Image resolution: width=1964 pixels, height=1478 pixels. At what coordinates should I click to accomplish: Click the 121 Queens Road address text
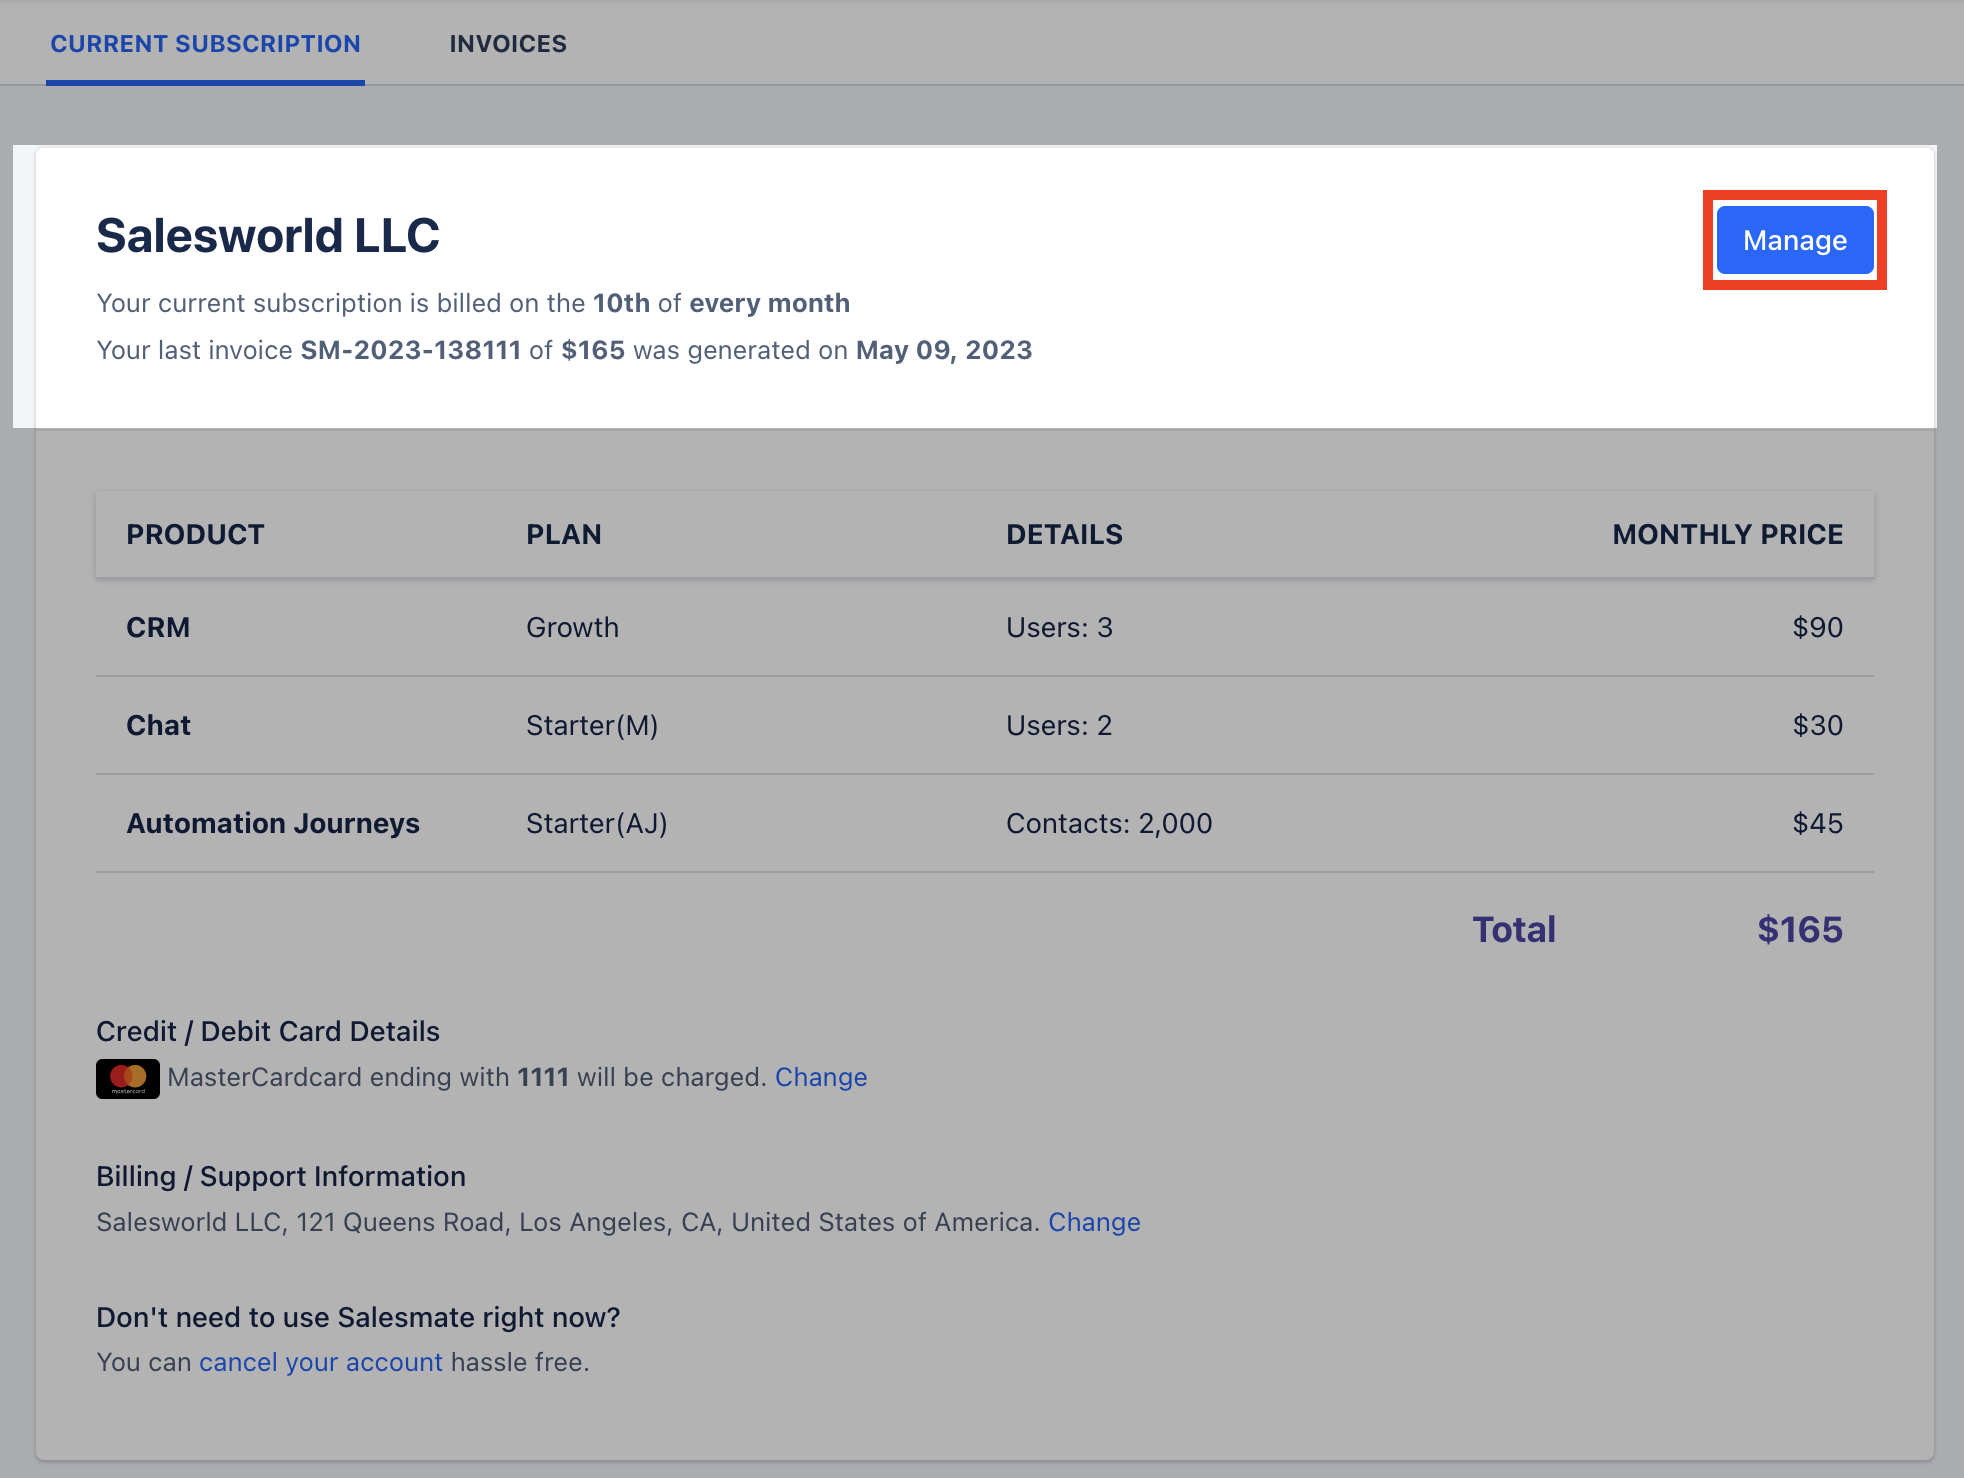pos(400,1222)
